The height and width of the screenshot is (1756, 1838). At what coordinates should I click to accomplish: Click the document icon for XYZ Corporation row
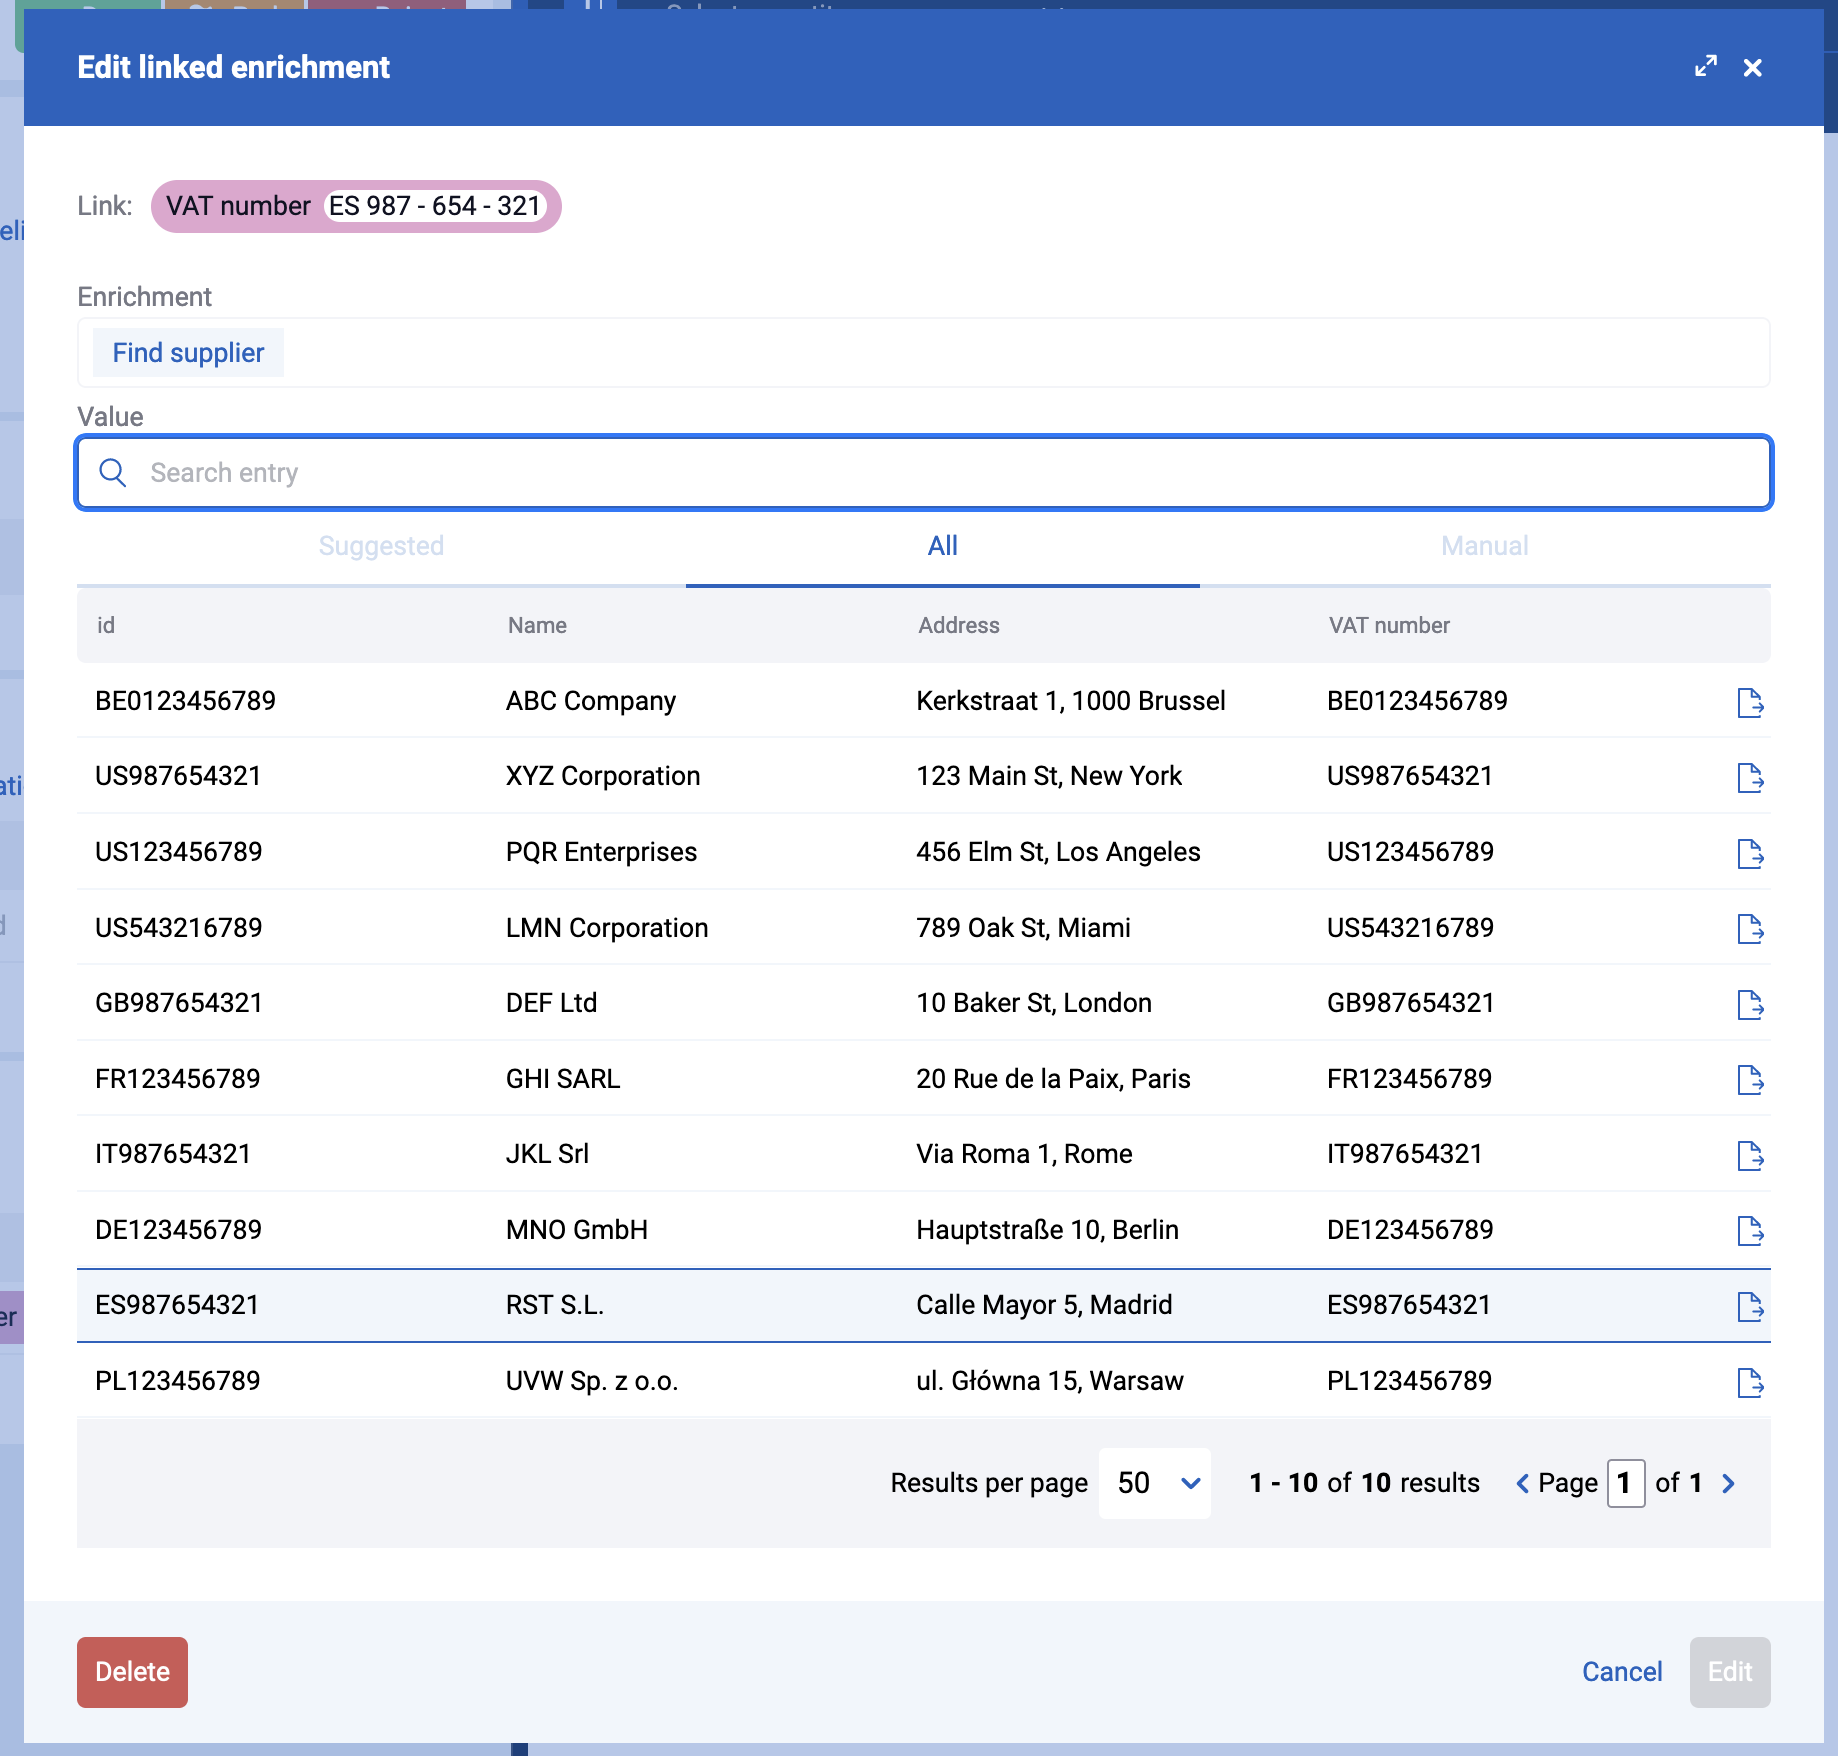[x=1750, y=777]
